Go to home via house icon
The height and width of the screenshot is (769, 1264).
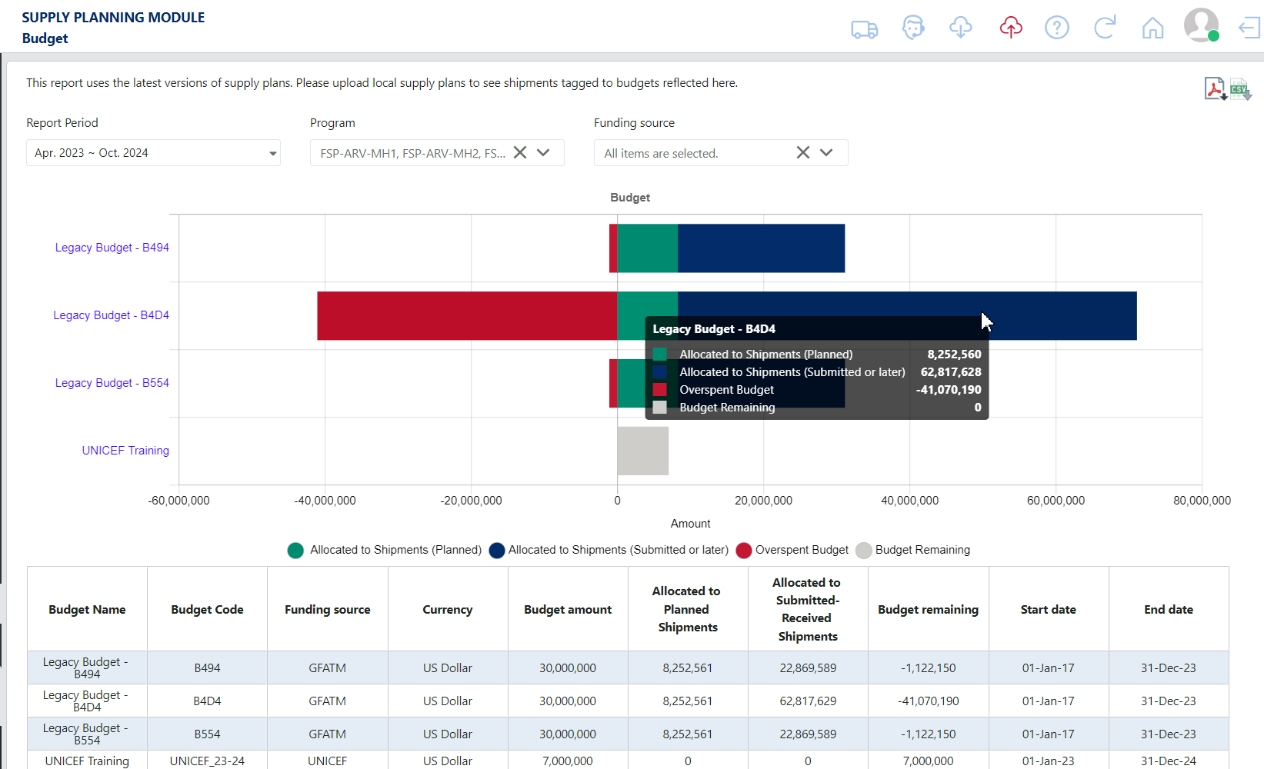[1153, 28]
